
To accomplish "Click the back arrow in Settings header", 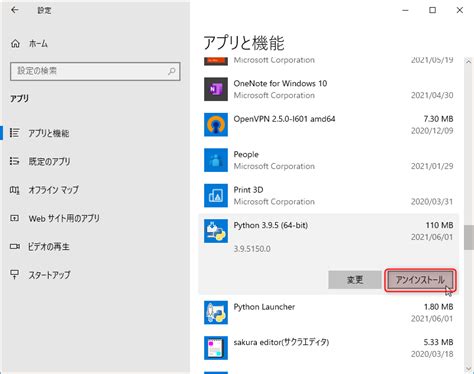I will pos(15,10).
